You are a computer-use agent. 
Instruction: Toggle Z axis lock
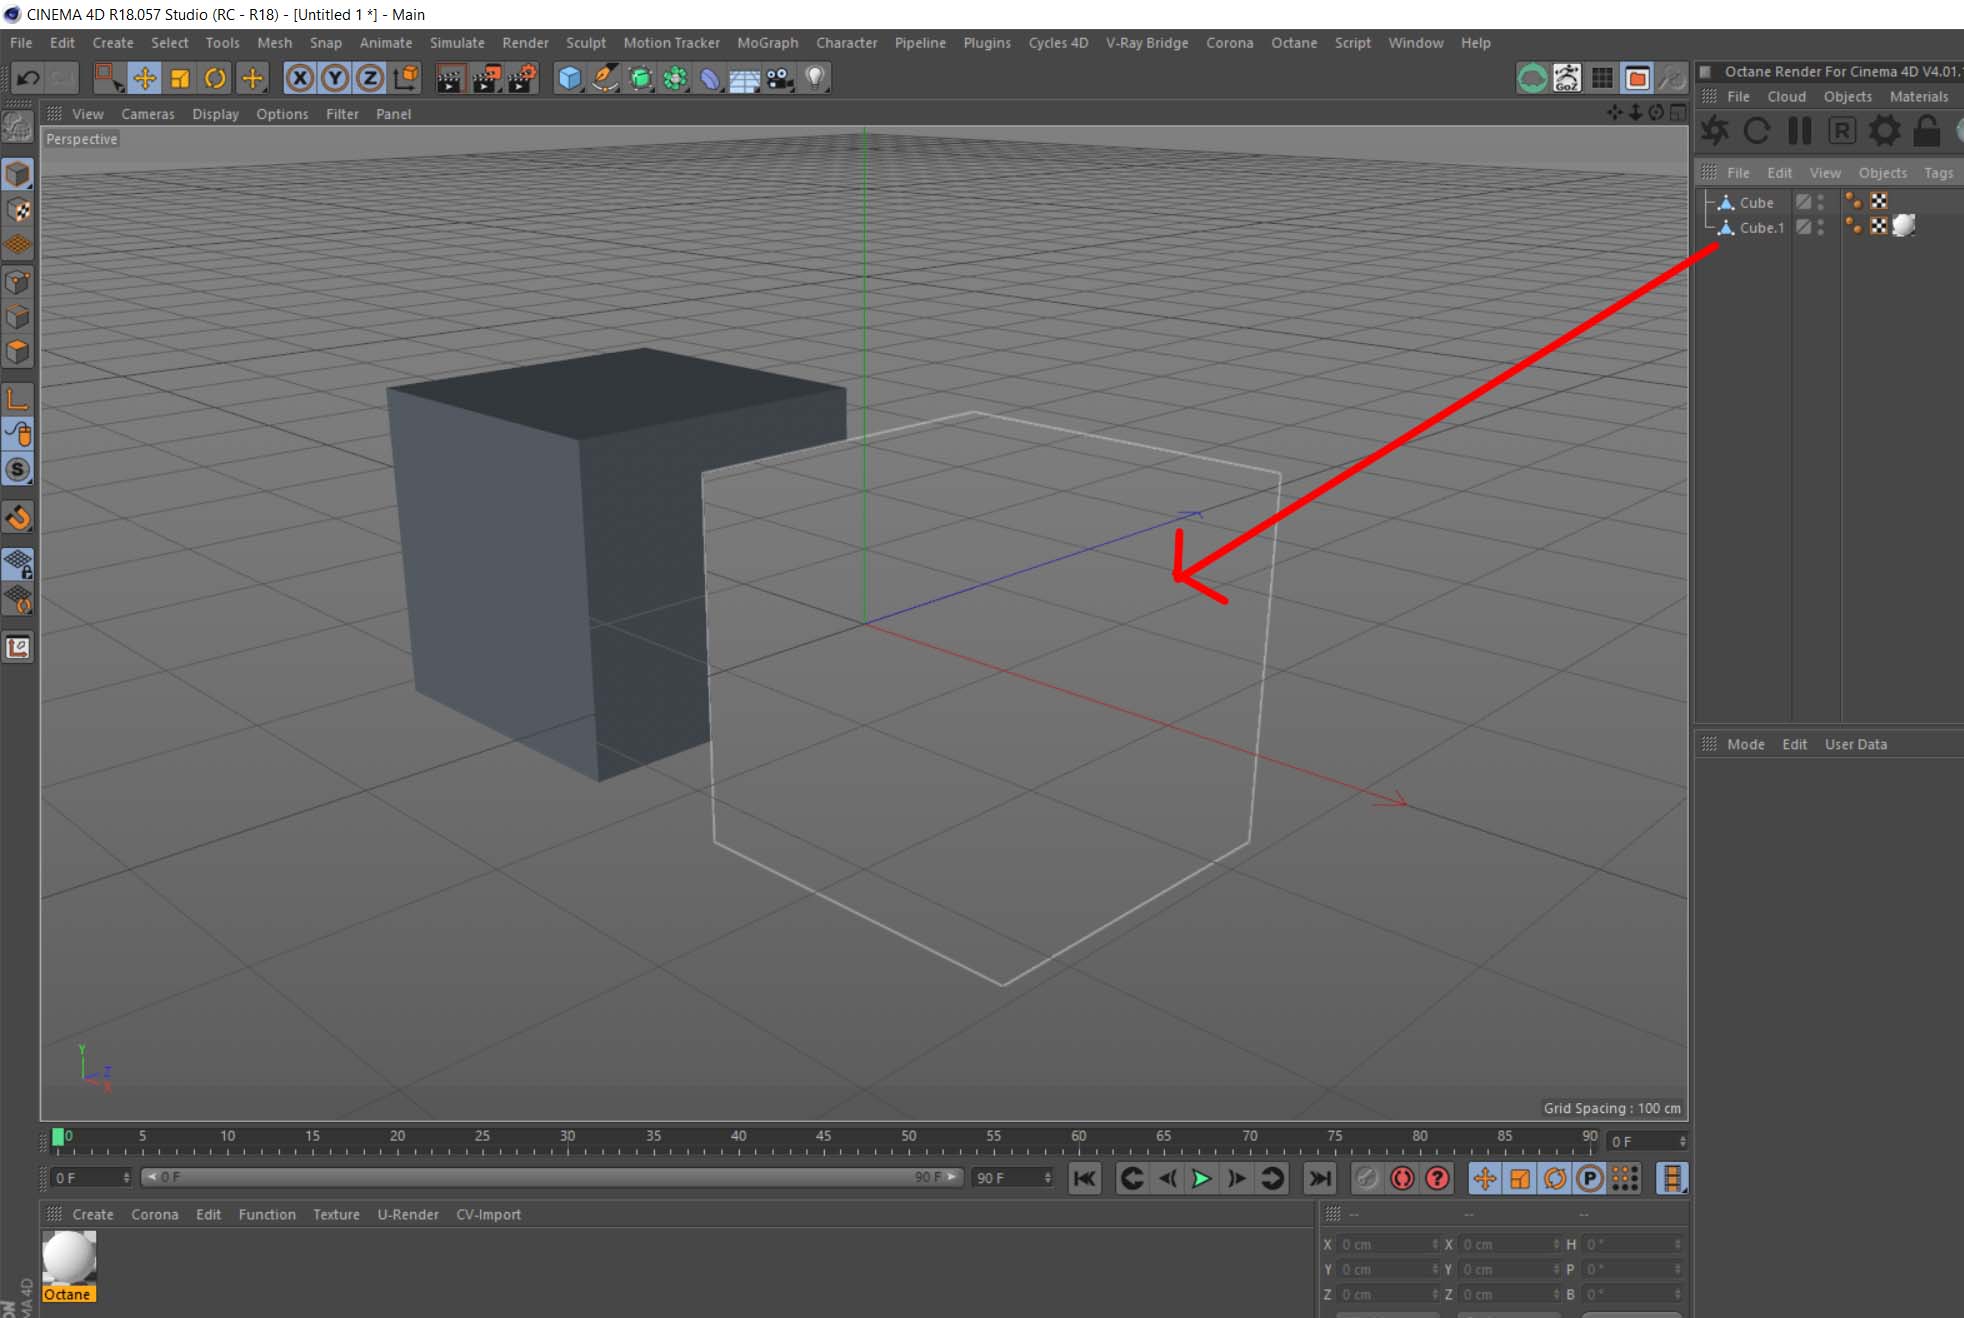click(370, 78)
